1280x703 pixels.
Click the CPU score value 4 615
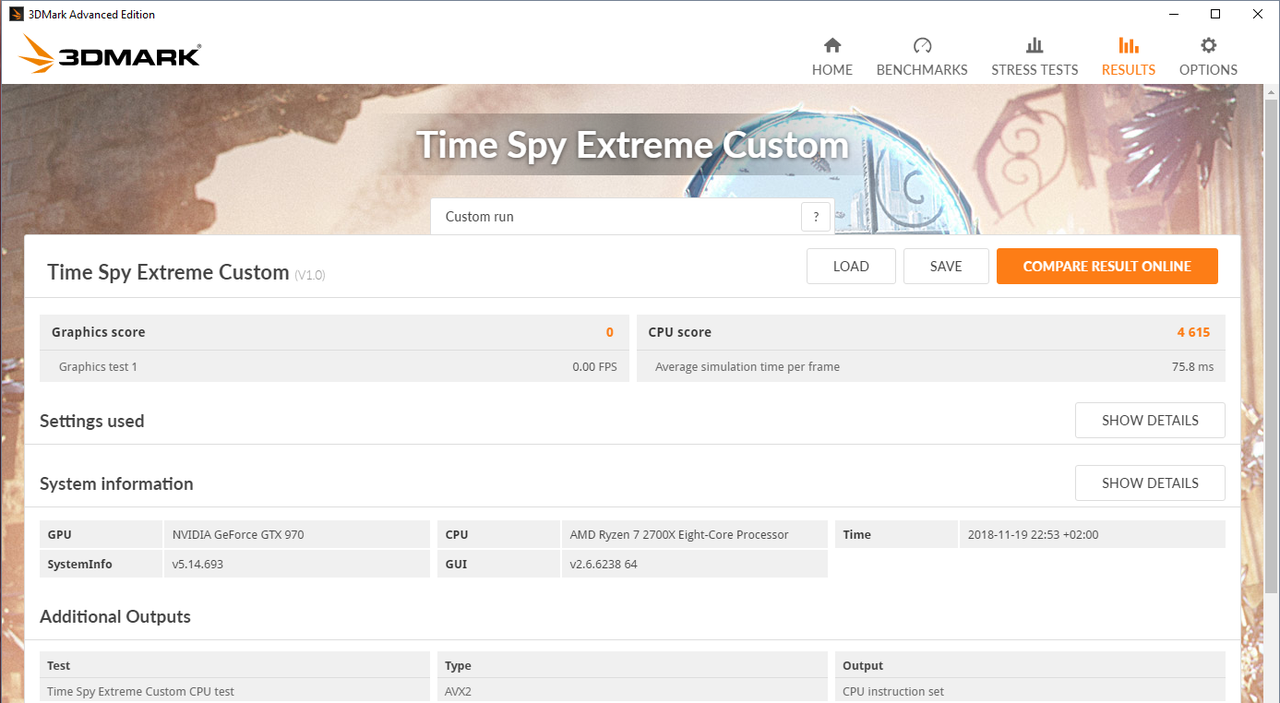[x=1194, y=332]
